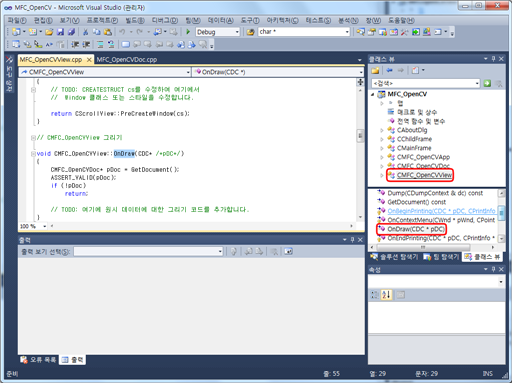Click the toggle bookmark icon
Screen dimensions: 512x383
click(x=126, y=44)
